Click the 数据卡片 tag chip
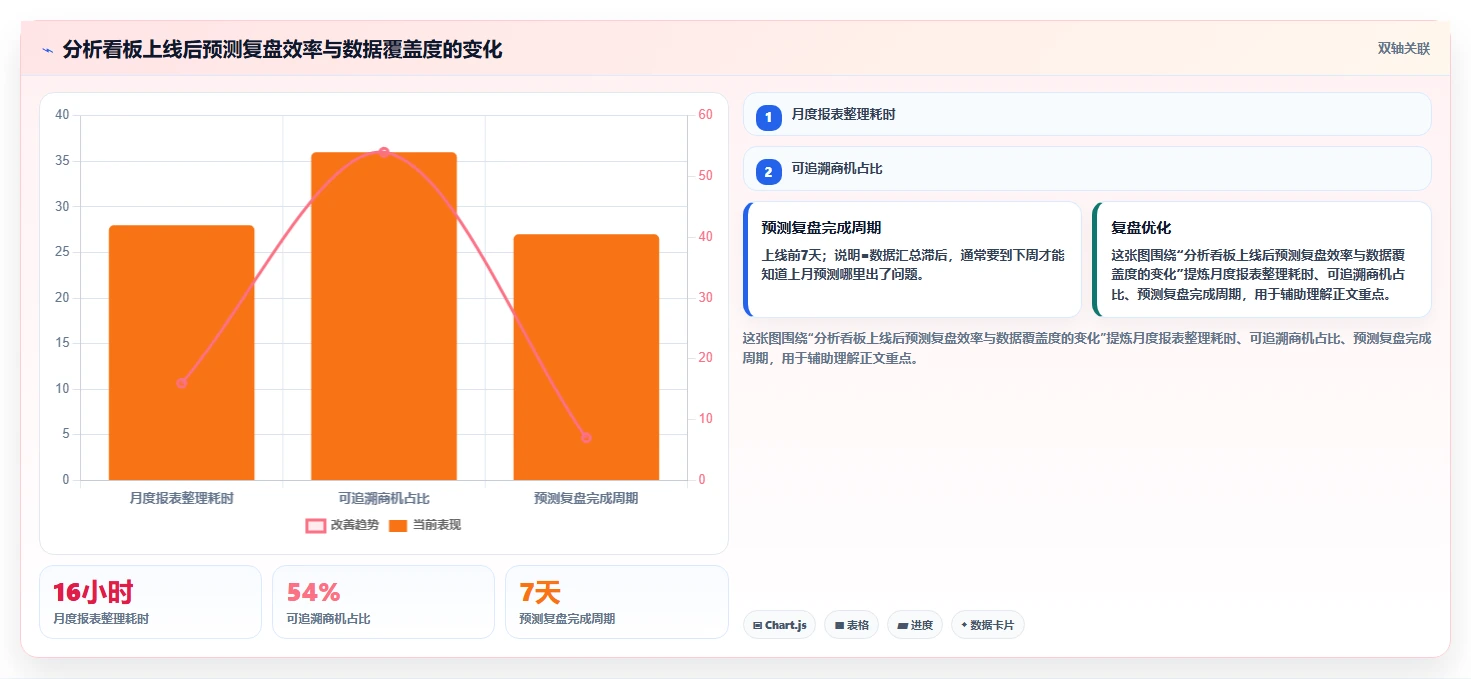This screenshot has width=1471, height=679. (987, 625)
